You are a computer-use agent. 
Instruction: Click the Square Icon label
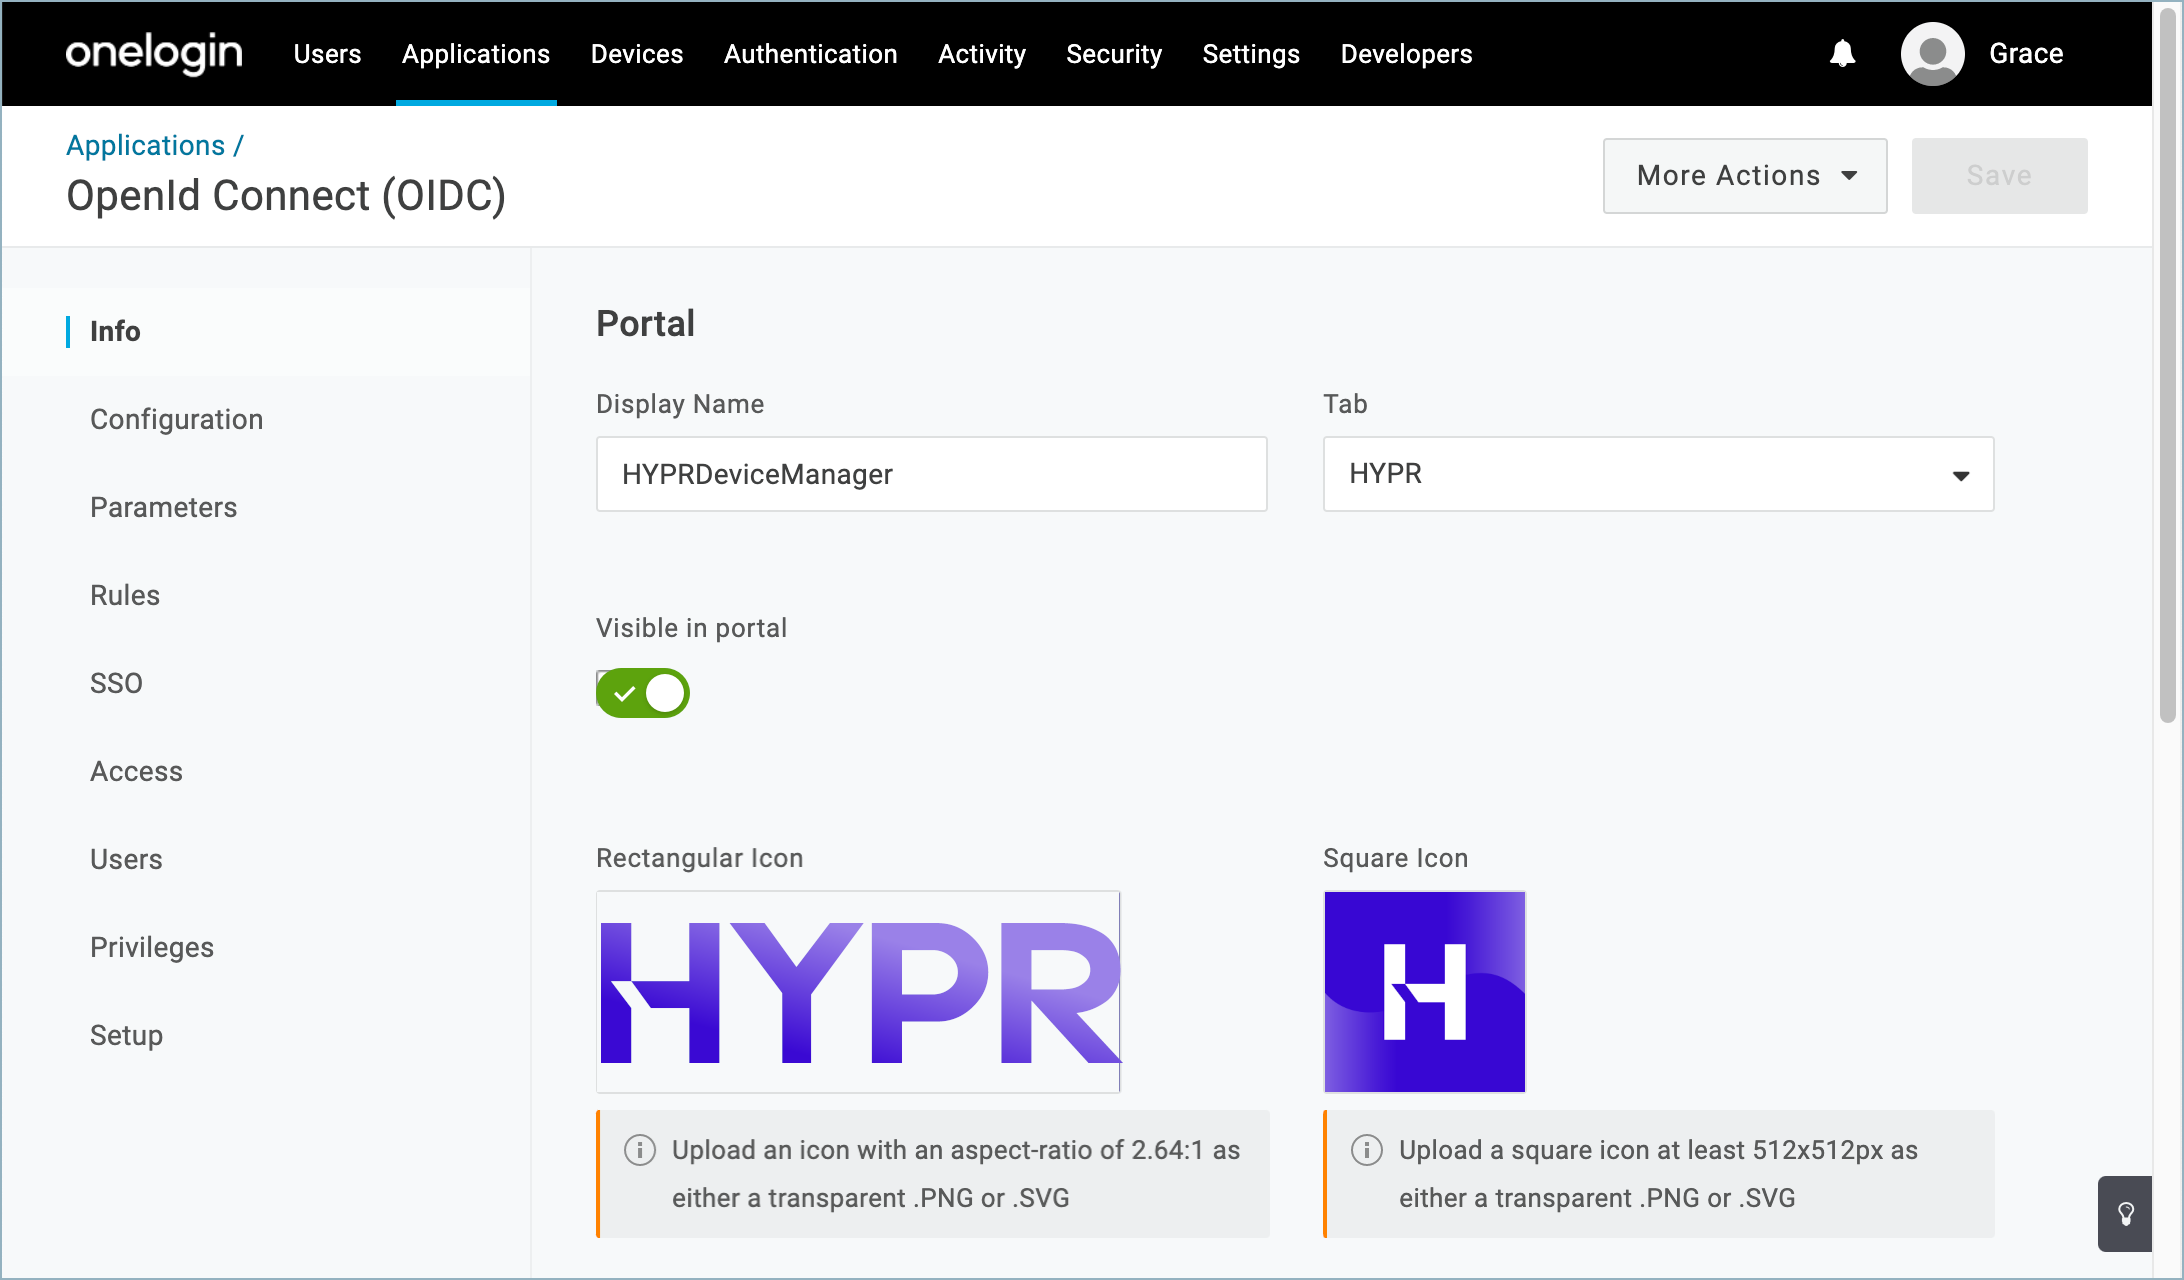1395,858
